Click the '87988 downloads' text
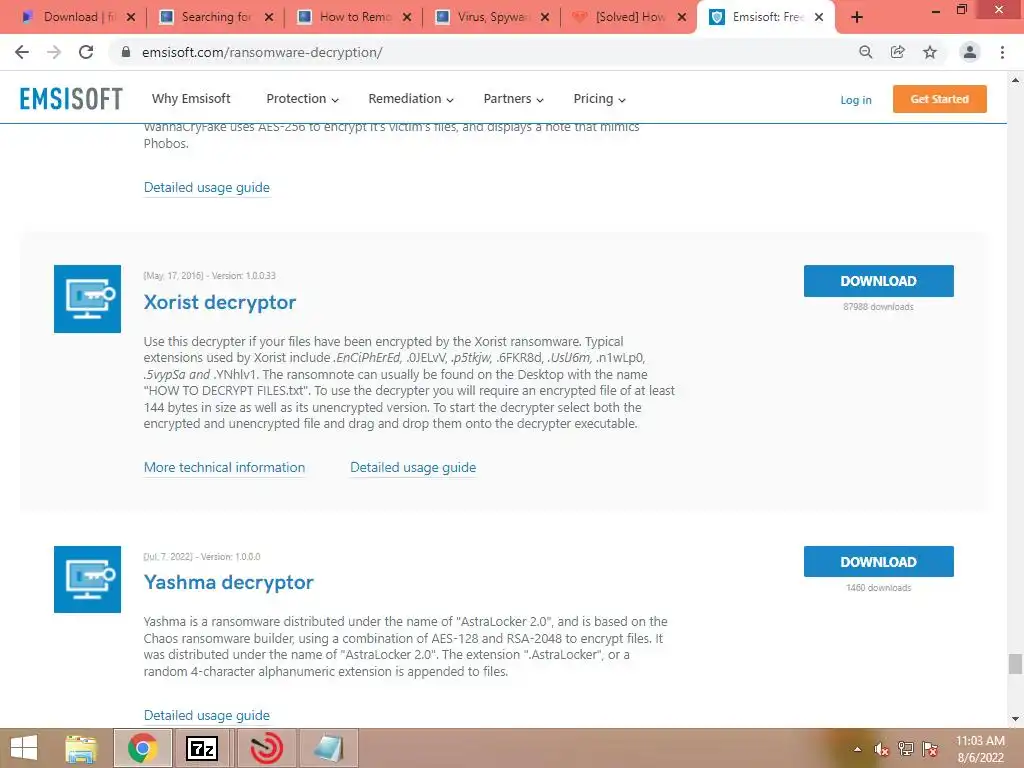 tap(878, 307)
